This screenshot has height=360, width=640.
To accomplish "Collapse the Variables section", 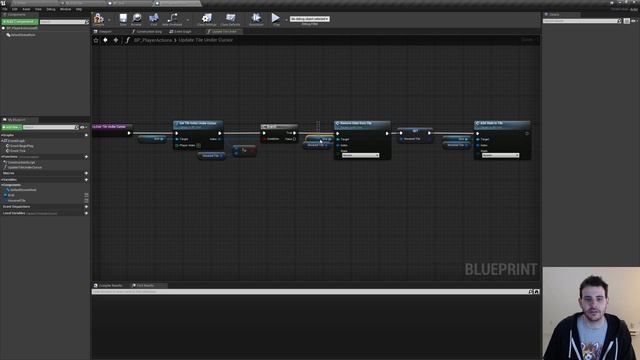I will click(2, 180).
